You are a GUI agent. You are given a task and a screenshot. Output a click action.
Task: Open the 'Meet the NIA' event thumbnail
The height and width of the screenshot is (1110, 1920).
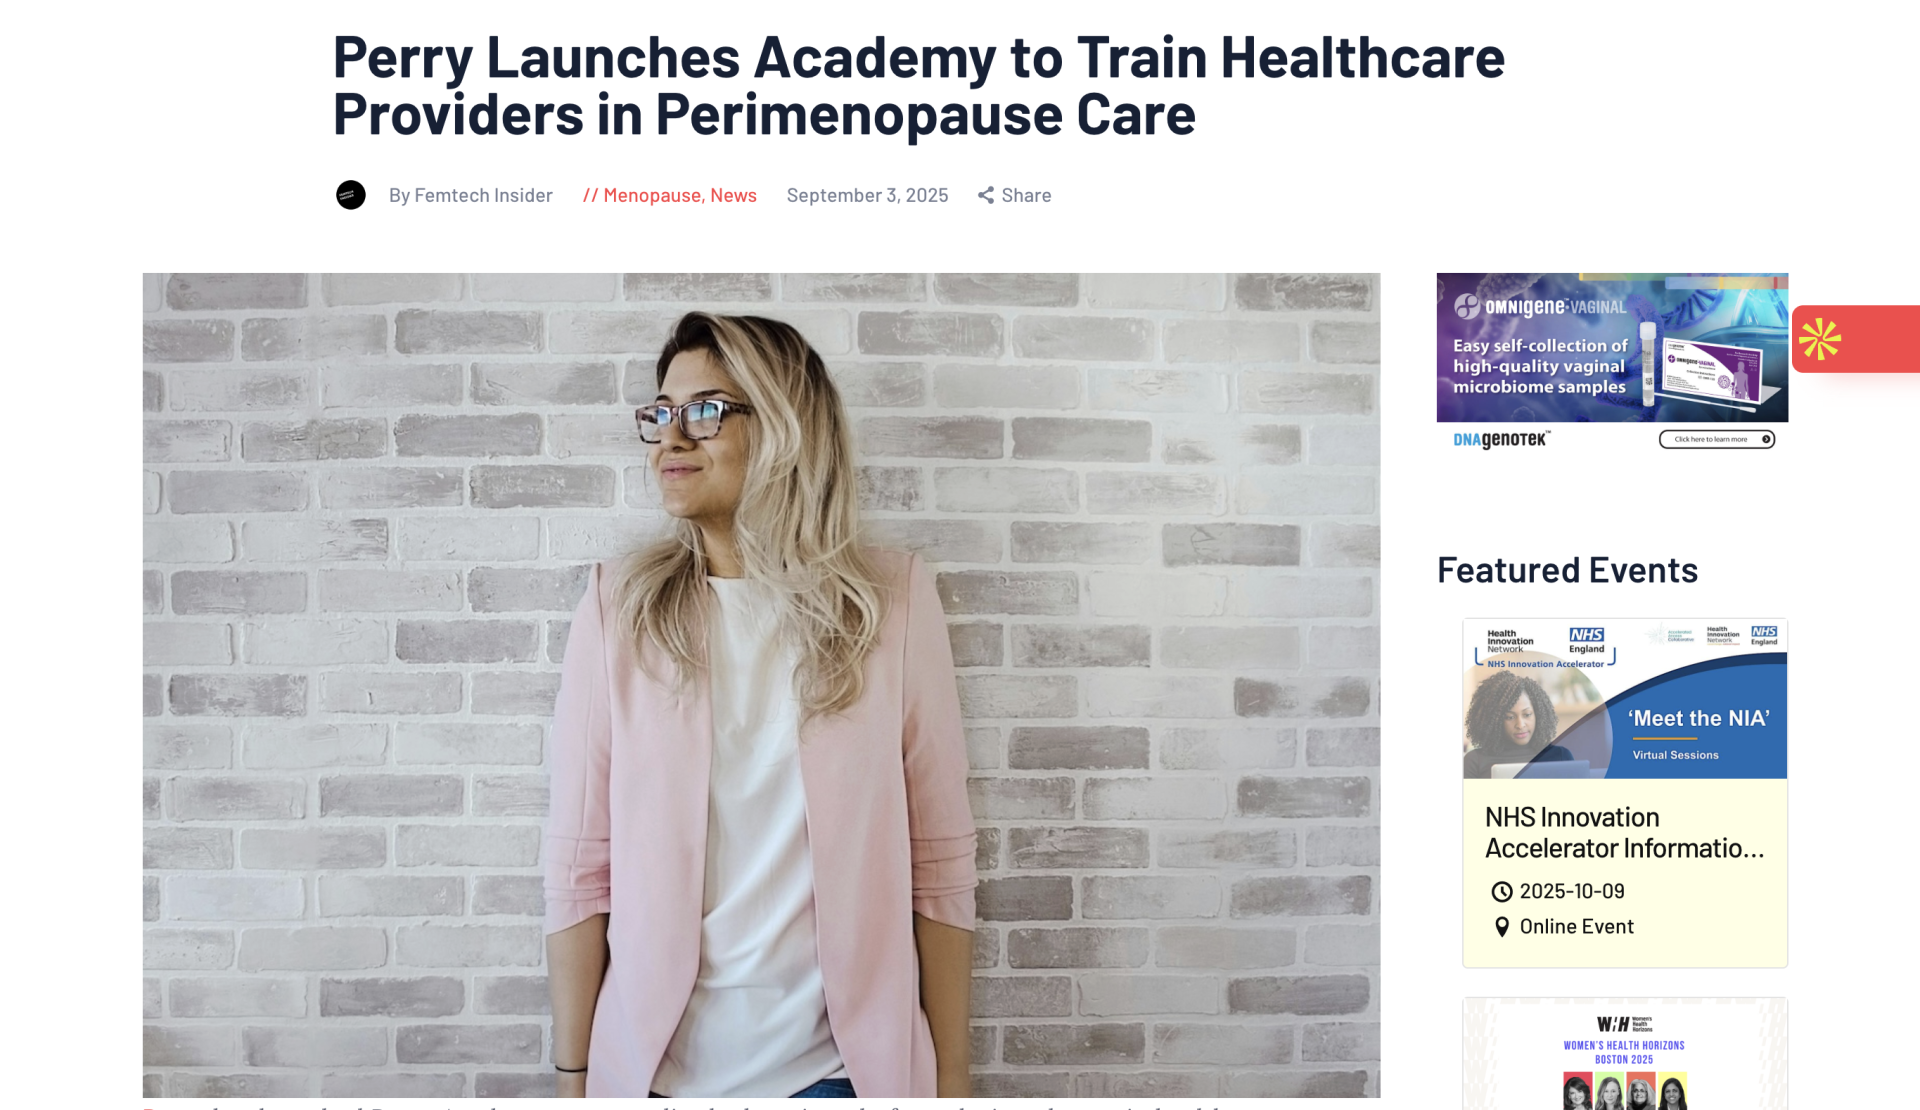(x=1625, y=699)
